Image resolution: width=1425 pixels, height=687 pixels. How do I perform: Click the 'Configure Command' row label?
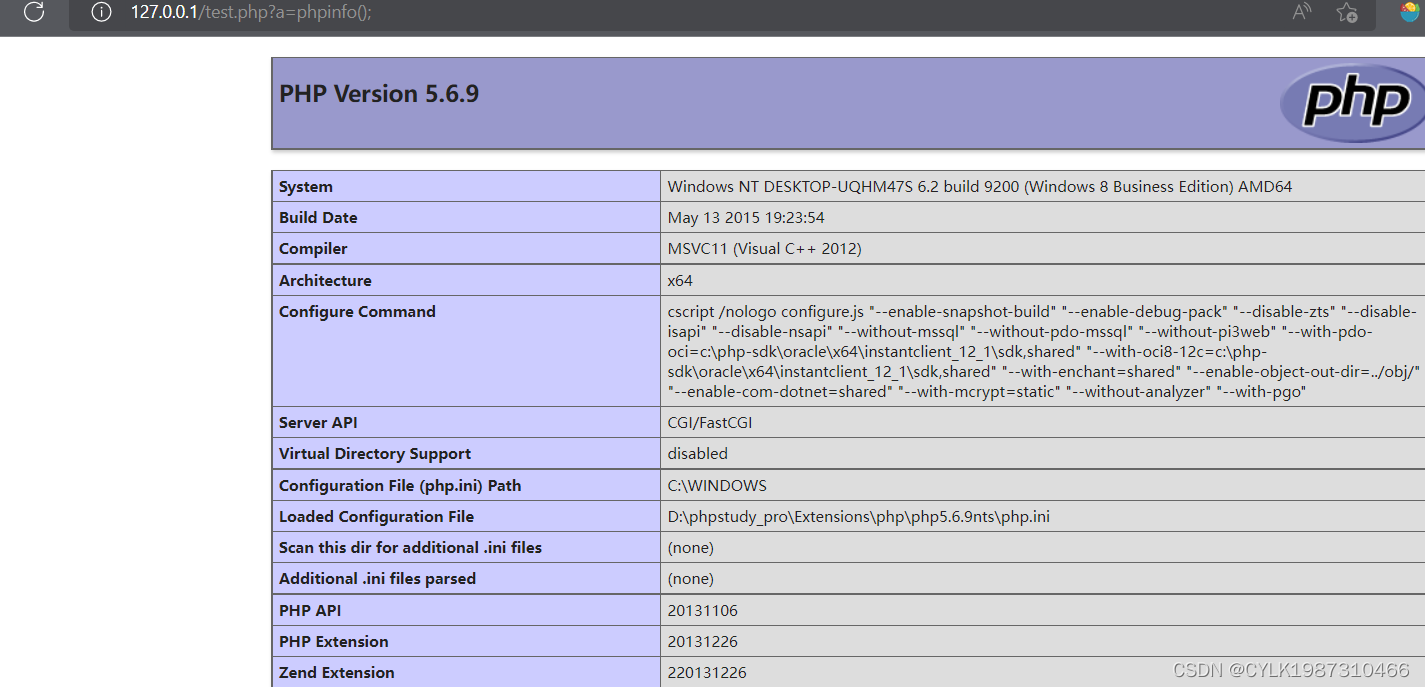(x=357, y=312)
